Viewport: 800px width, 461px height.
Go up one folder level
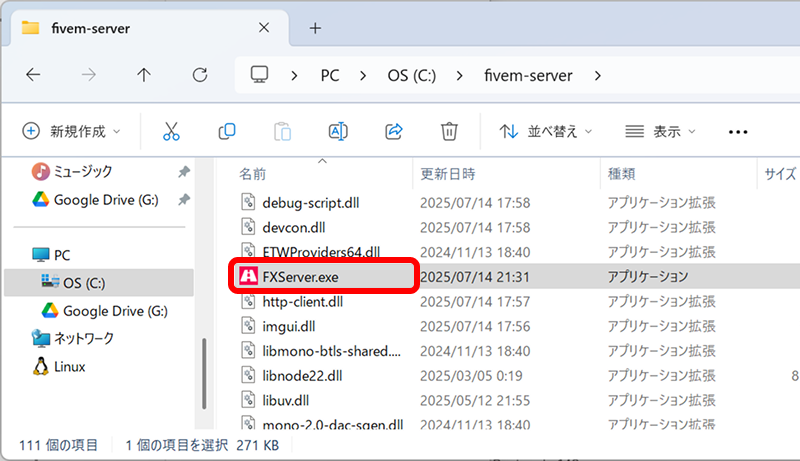pyautogui.click(x=144, y=75)
